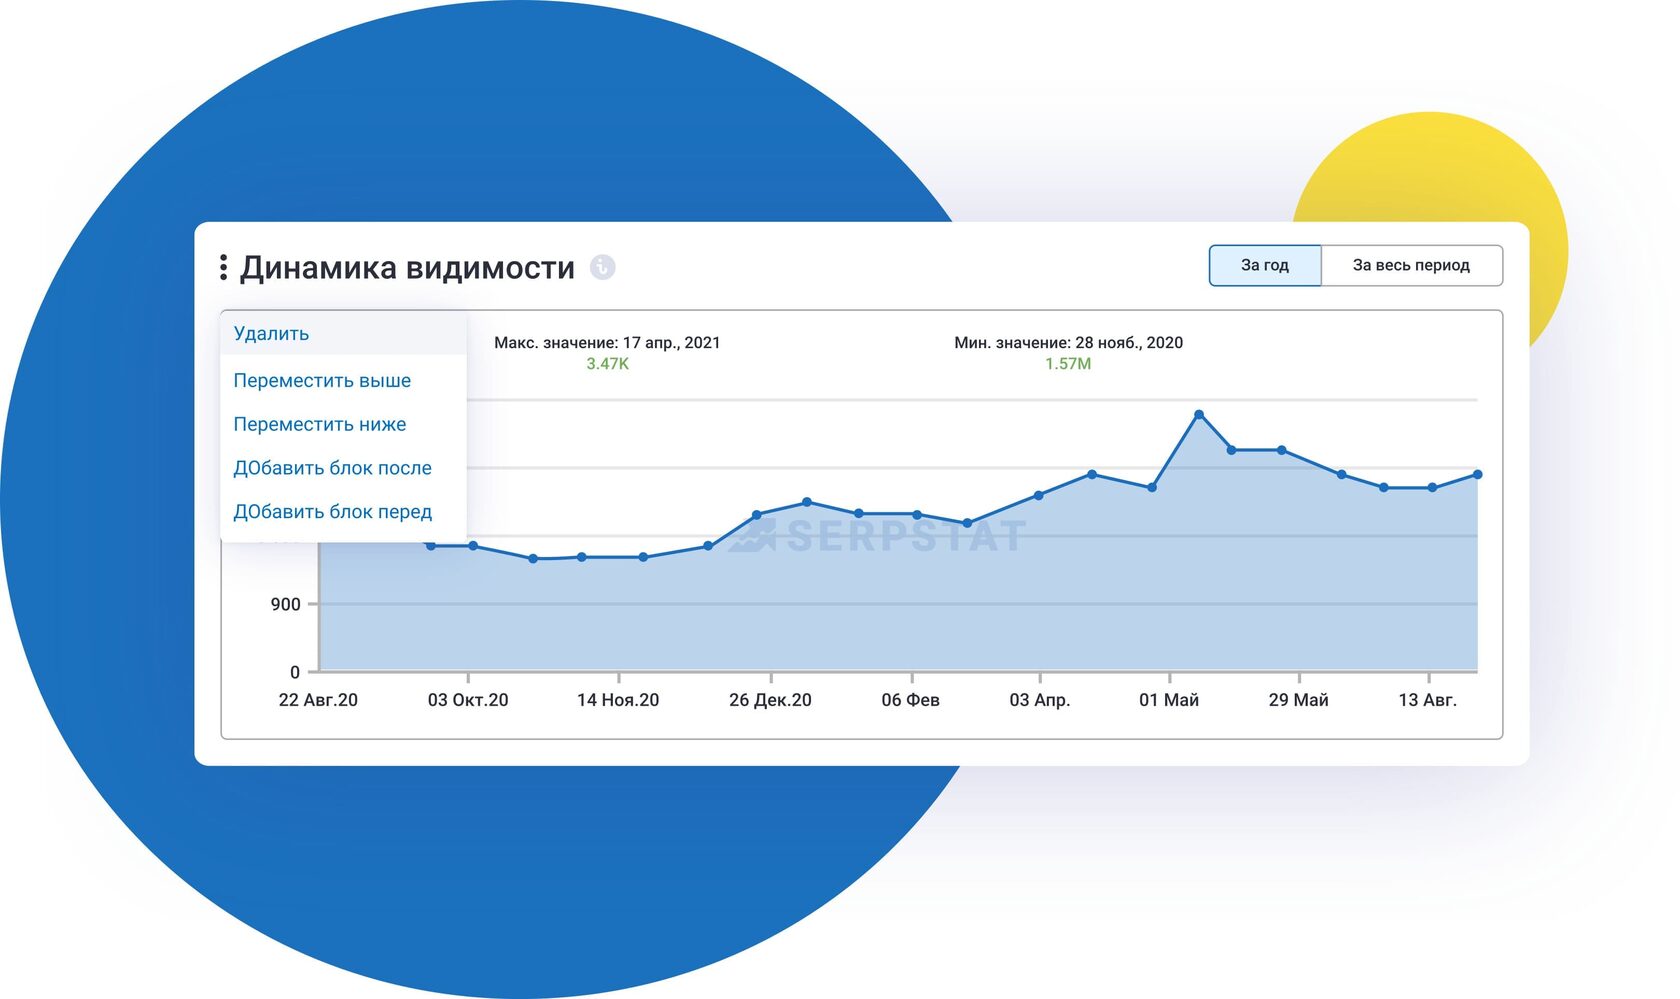The image size is (1680, 999).
Task: Click "ДОбавить блок перед" menu option
Action: (333, 511)
